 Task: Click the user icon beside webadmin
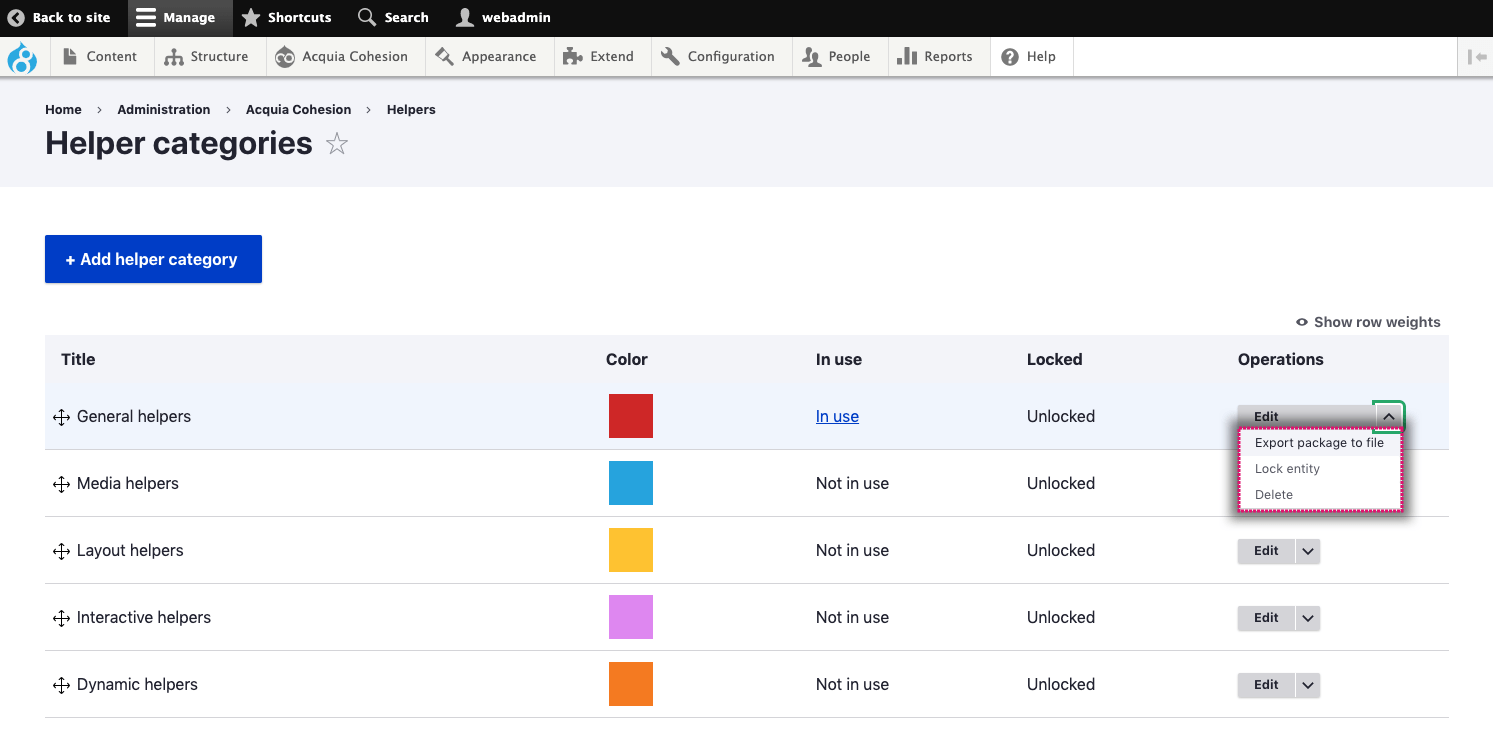point(464,17)
